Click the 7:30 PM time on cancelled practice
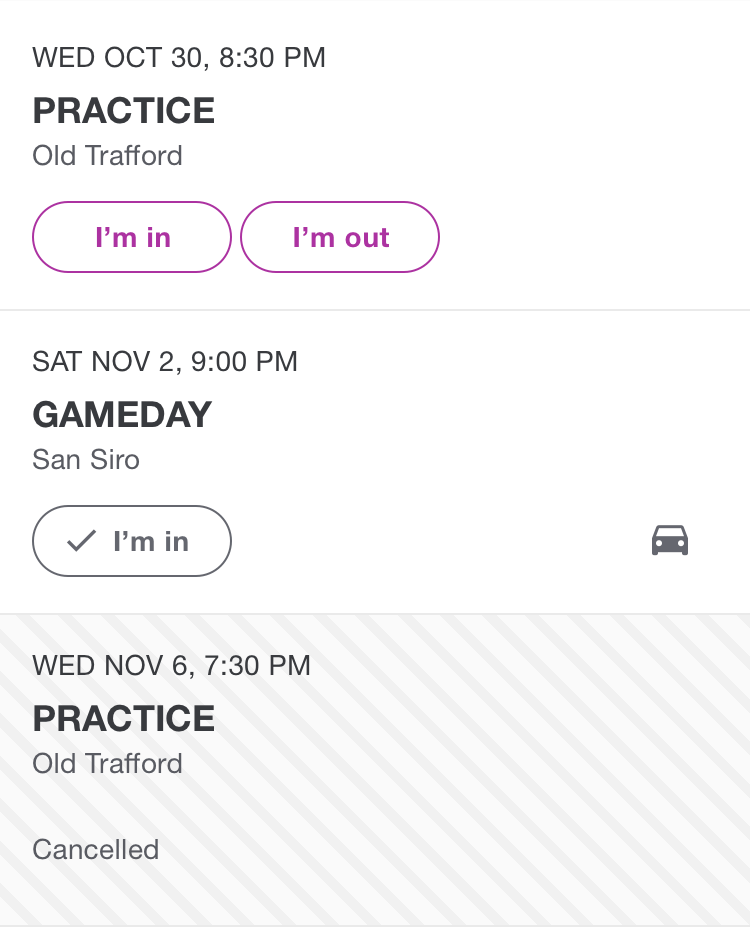This screenshot has height=935, width=750. tap(258, 666)
